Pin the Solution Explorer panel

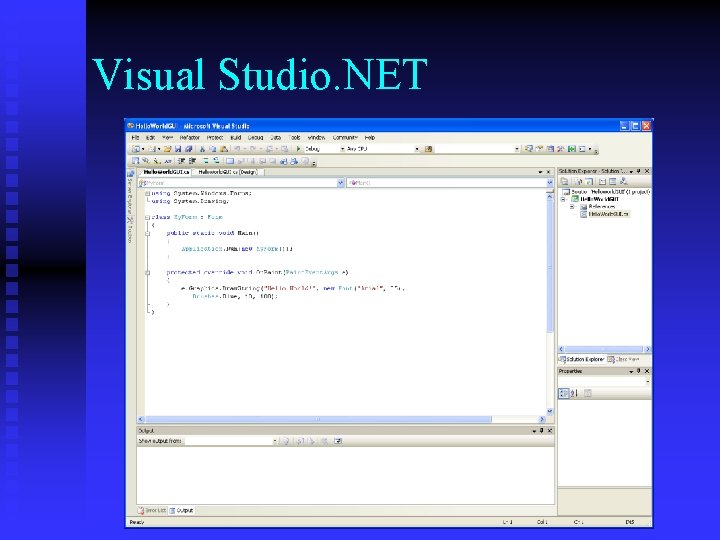pyautogui.click(x=638, y=171)
